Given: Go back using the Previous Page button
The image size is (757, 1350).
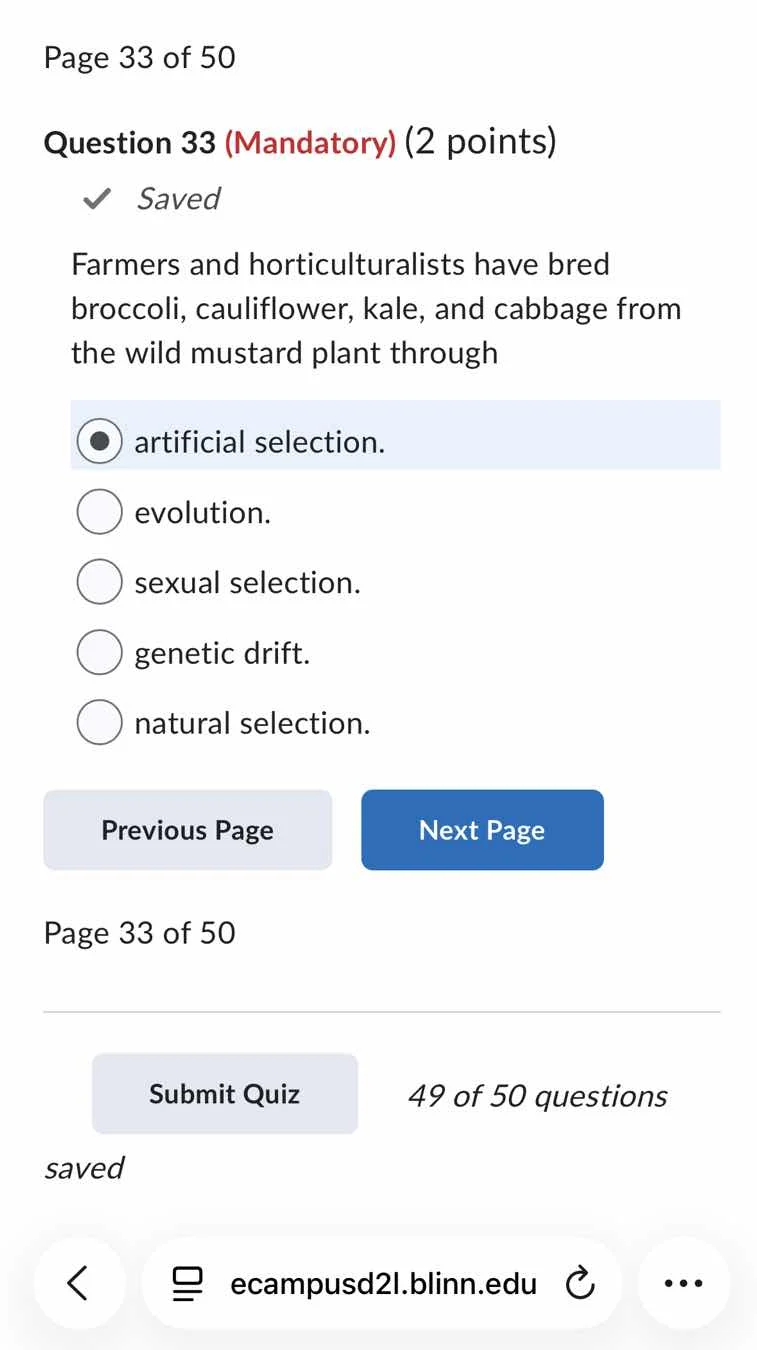Looking at the screenshot, I should click(x=187, y=829).
